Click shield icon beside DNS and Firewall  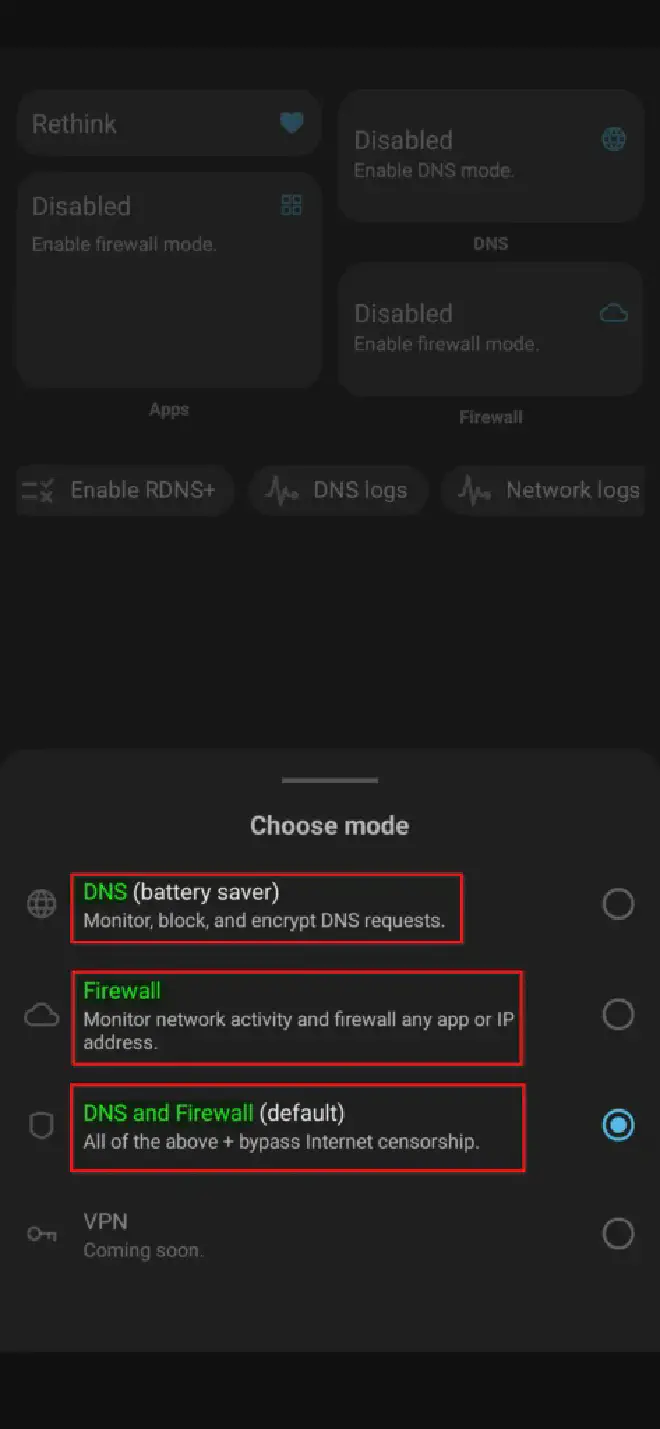pyautogui.click(x=41, y=1127)
